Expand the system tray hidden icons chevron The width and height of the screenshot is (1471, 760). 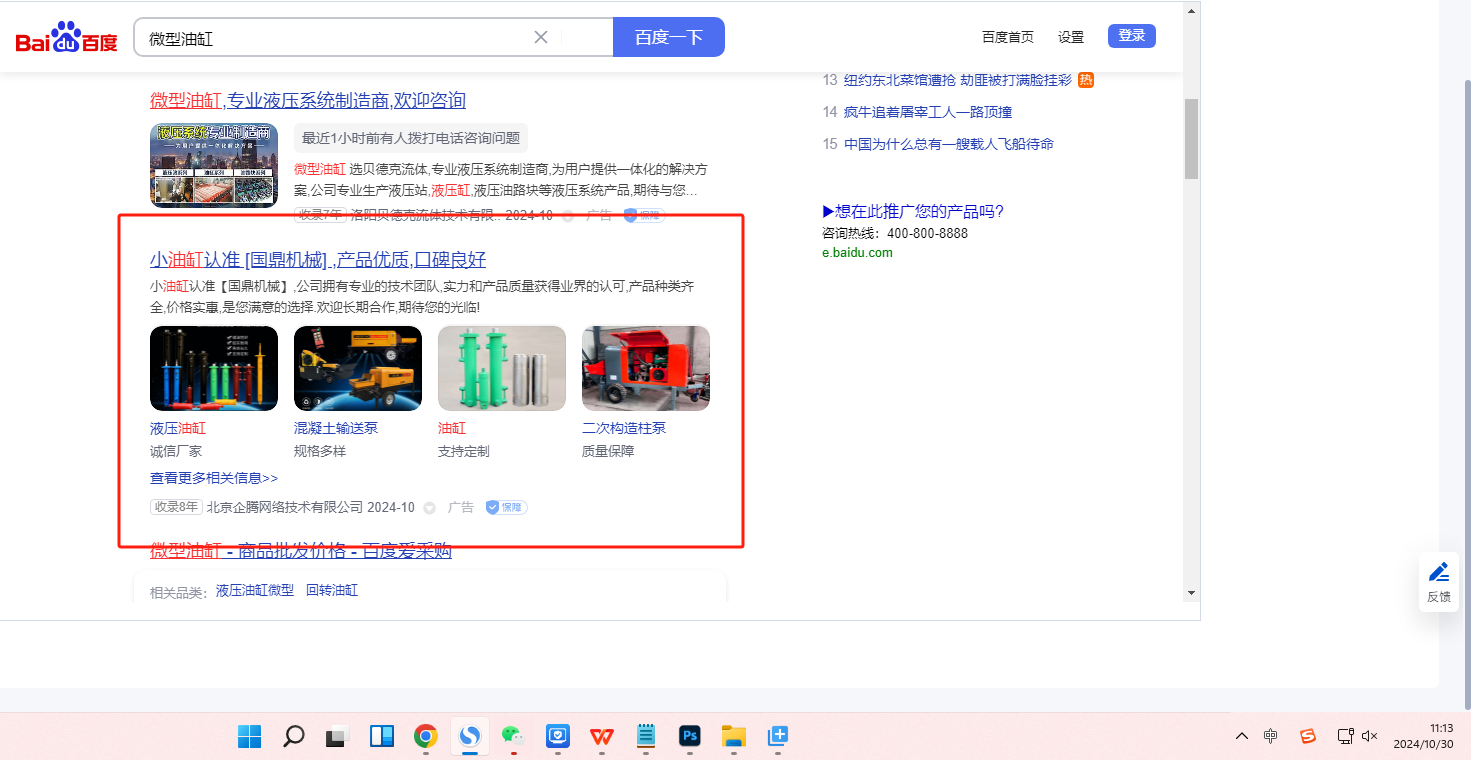tap(1242, 737)
